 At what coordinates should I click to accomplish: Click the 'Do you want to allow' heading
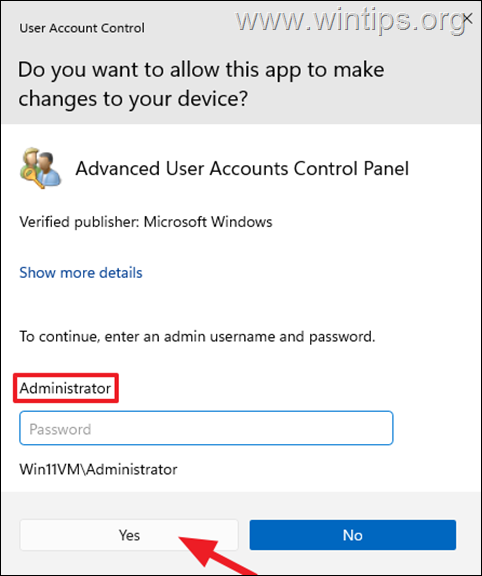click(201, 70)
